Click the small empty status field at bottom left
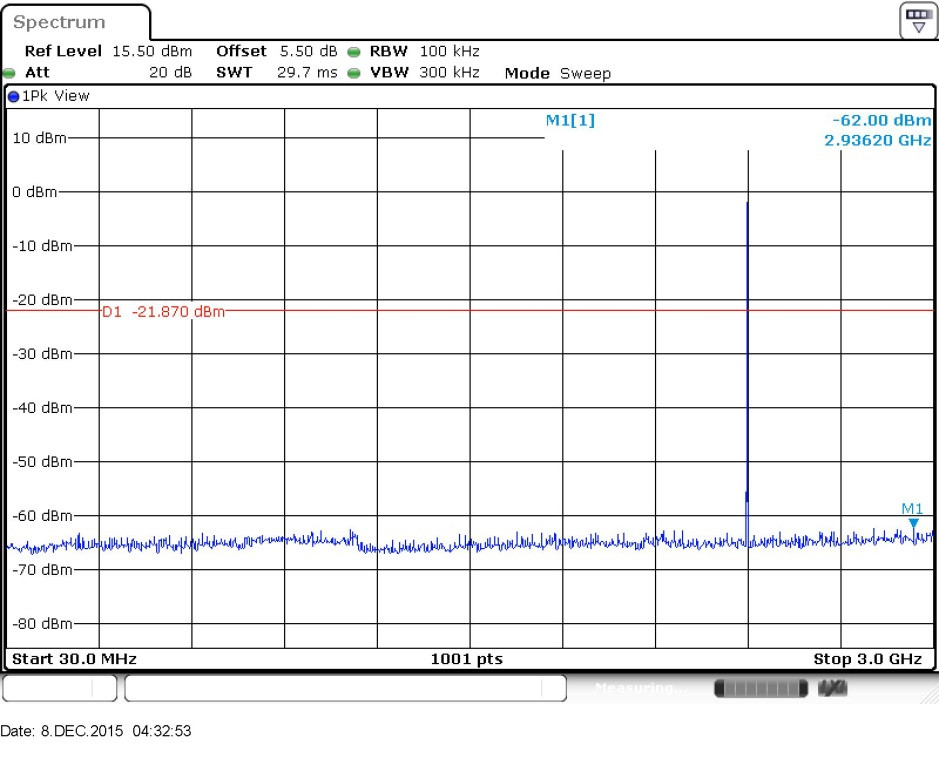Image resolution: width=939 pixels, height=758 pixels. 59,688
